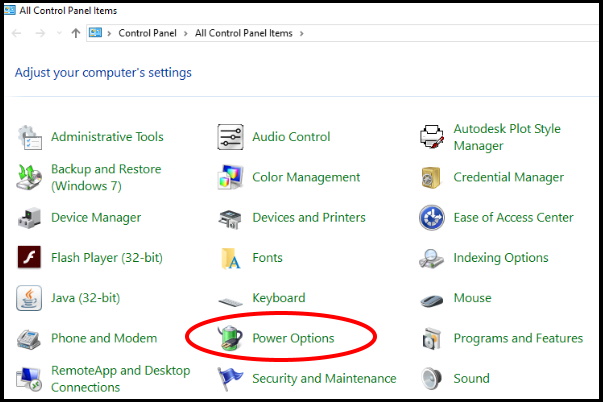The width and height of the screenshot is (603, 402).
Task: Open the Sound link
Action: point(471,379)
